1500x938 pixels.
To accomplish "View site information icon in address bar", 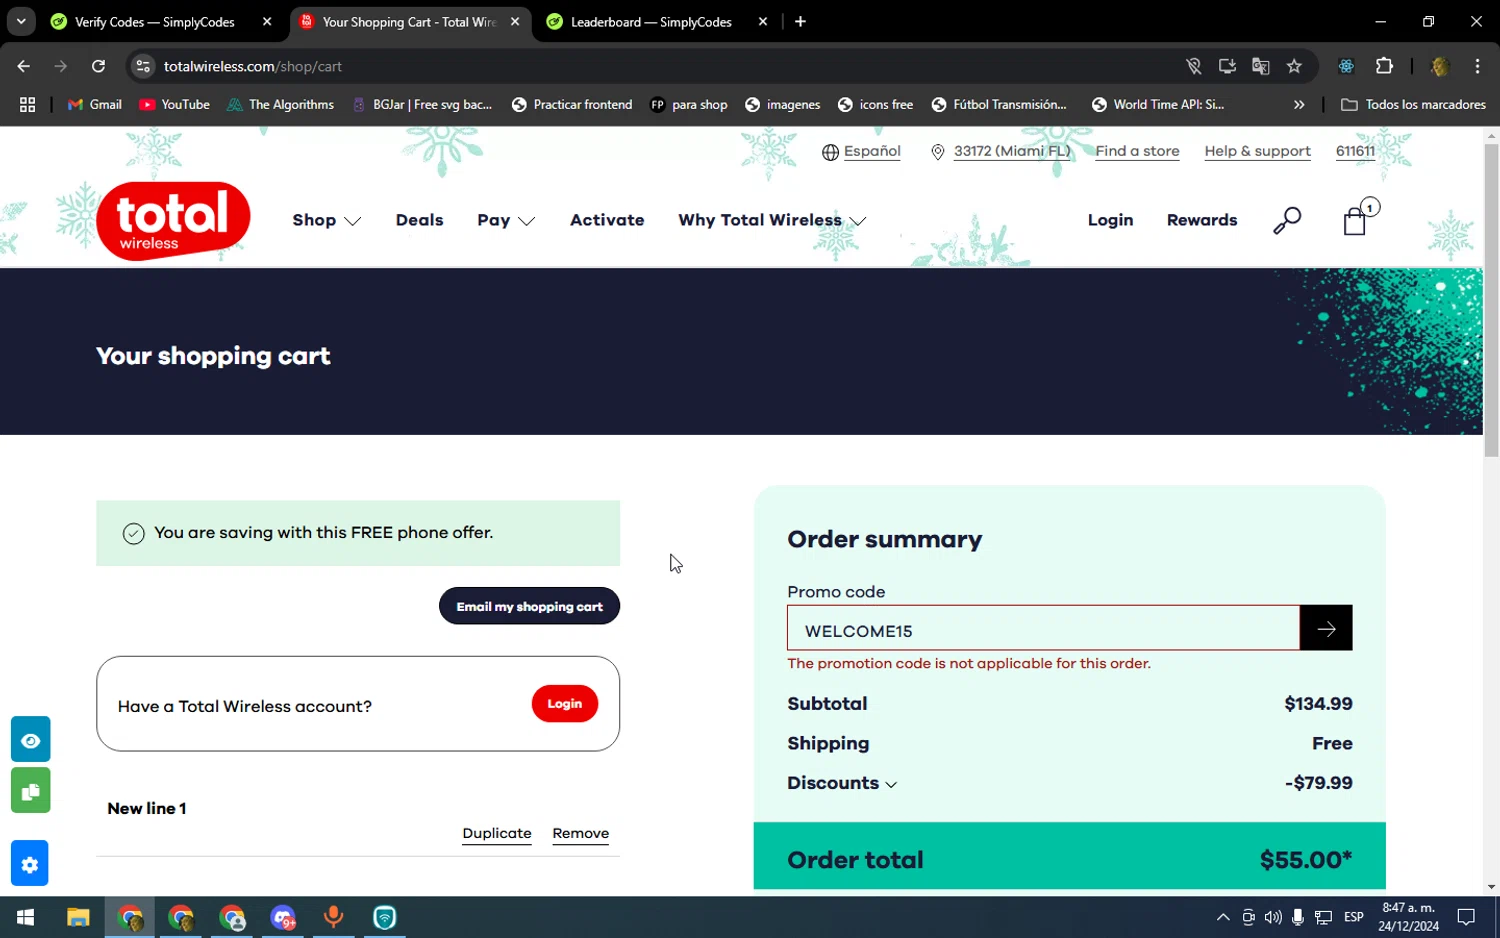I will tap(143, 66).
